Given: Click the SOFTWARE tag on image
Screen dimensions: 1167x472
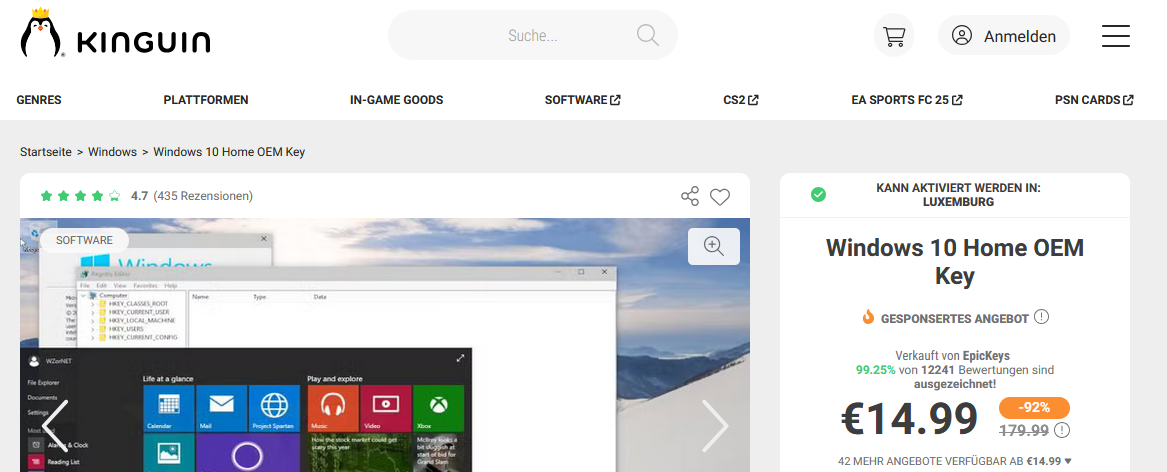Looking at the screenshot, I should pos(84,240).
